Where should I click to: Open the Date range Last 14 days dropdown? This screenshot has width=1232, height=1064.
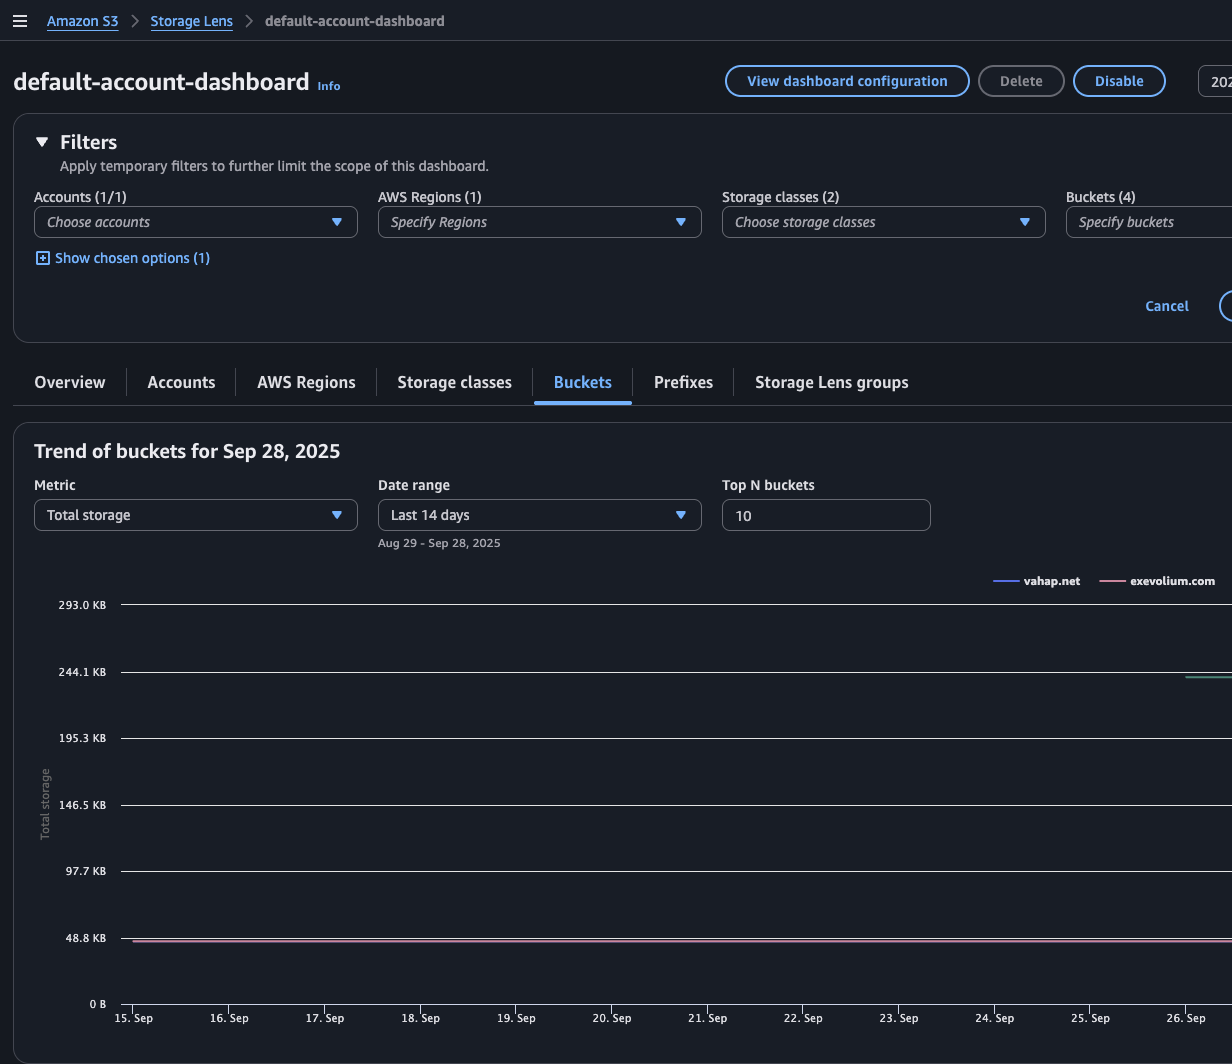tap(539, 515)
